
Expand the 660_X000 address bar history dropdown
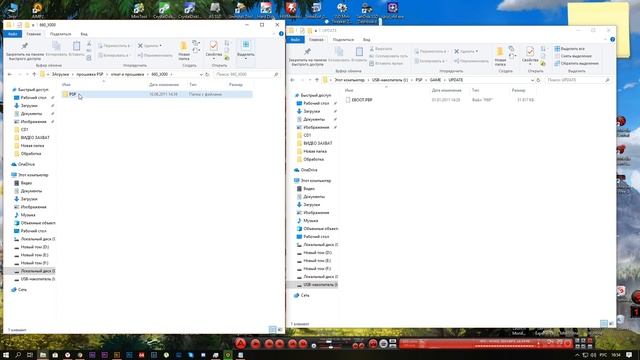[x=201, y=74]
